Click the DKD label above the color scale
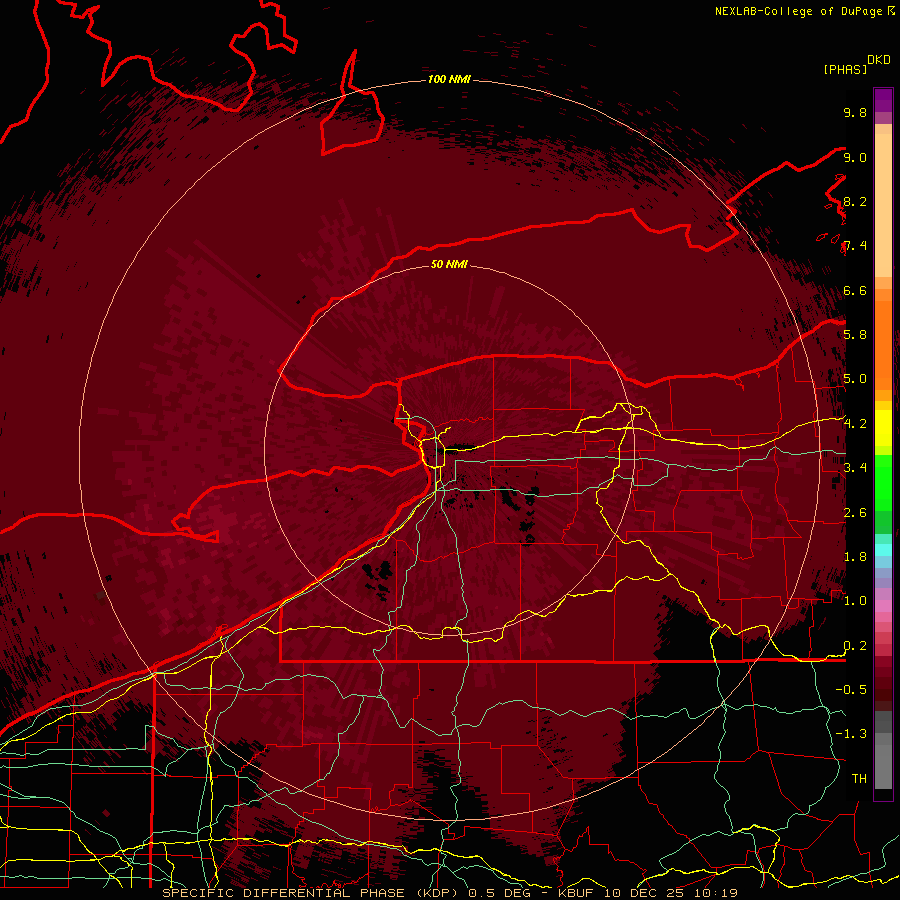900x900 pixels. click(x=879, y=60)
